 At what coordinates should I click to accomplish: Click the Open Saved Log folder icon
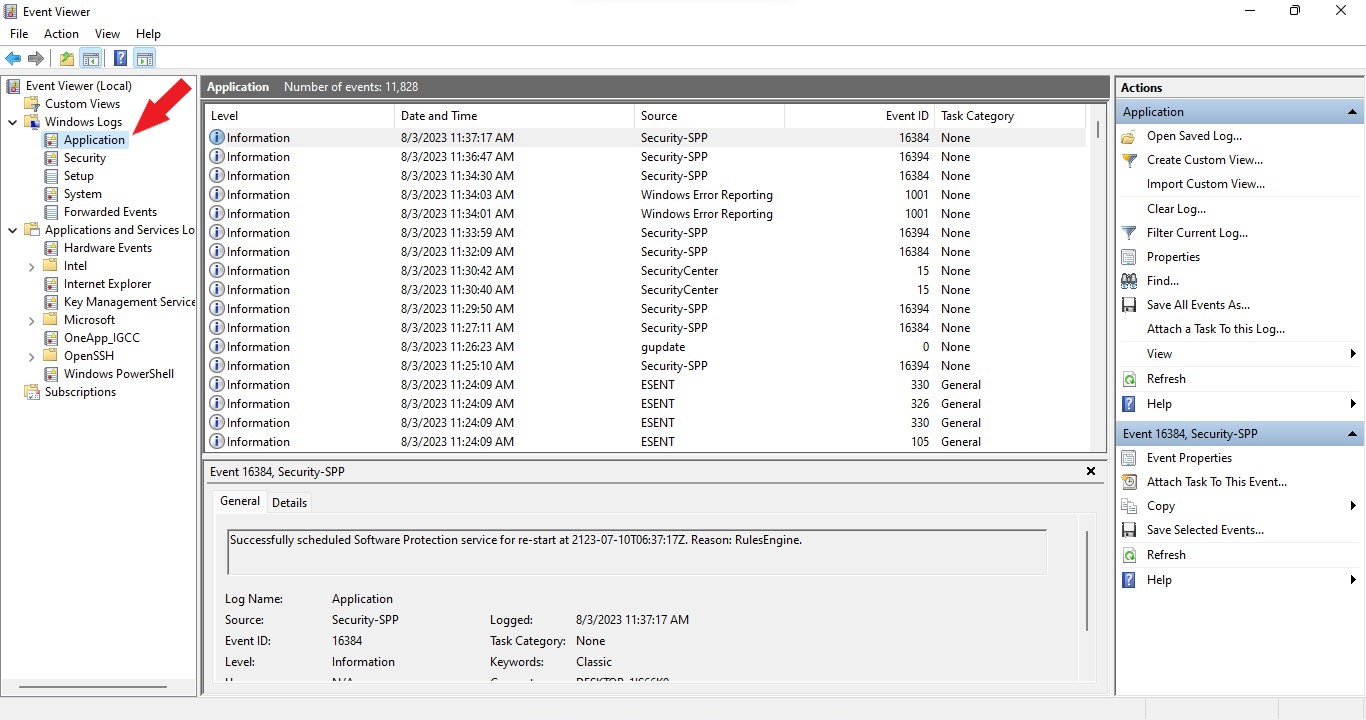pos(1129,136)
